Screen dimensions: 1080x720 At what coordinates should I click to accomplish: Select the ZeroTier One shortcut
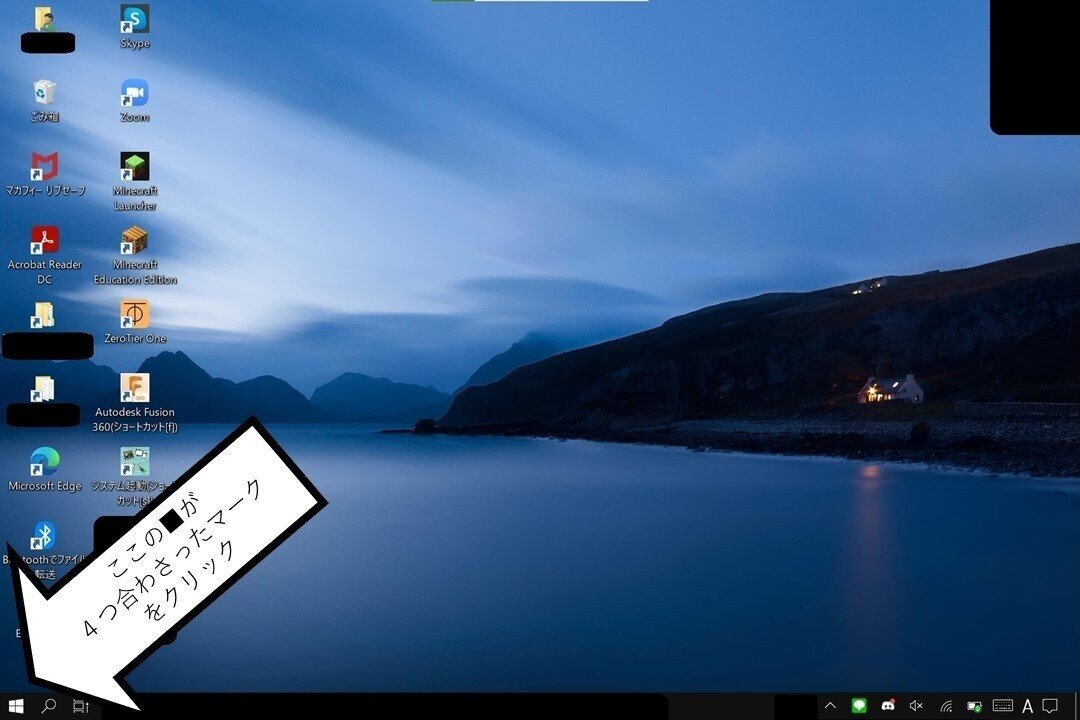point(135,322)
